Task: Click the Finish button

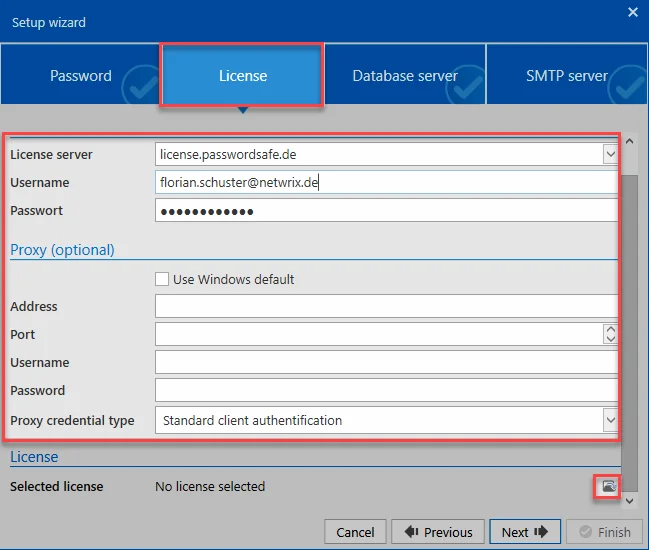Action: 605,532
